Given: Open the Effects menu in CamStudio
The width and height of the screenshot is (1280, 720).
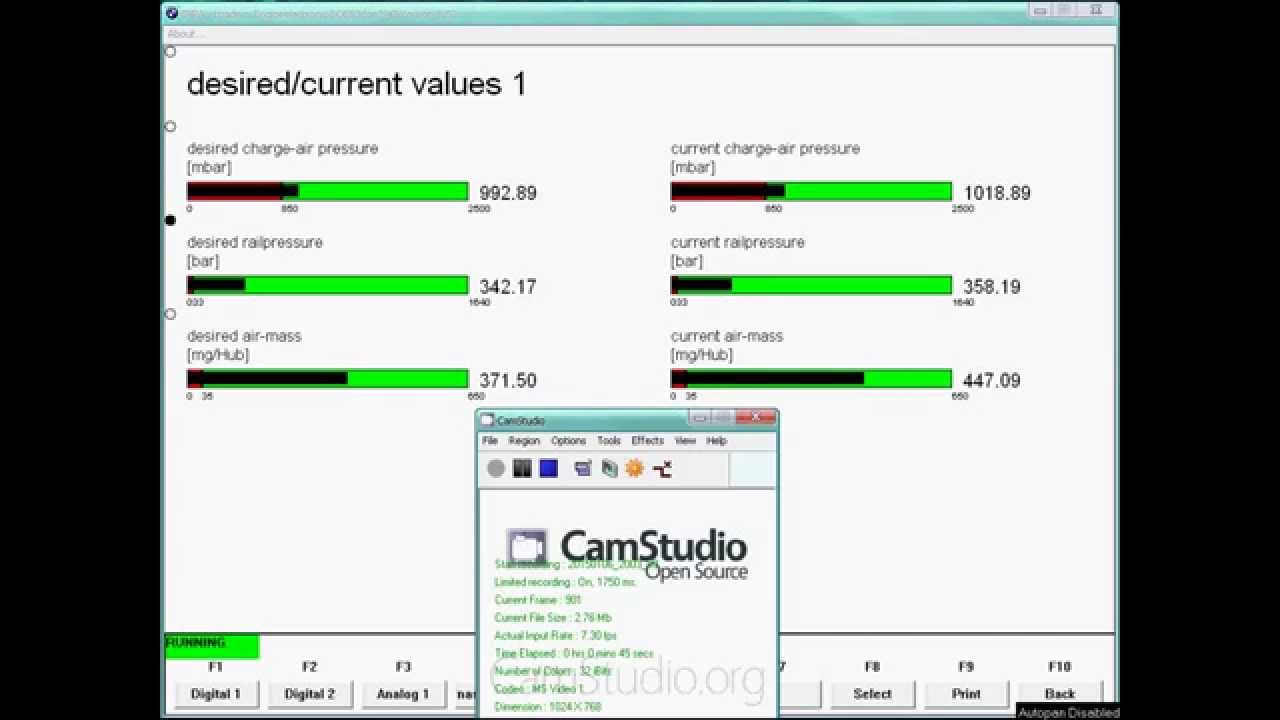Looking at the screenshot, I should point(647,441).
